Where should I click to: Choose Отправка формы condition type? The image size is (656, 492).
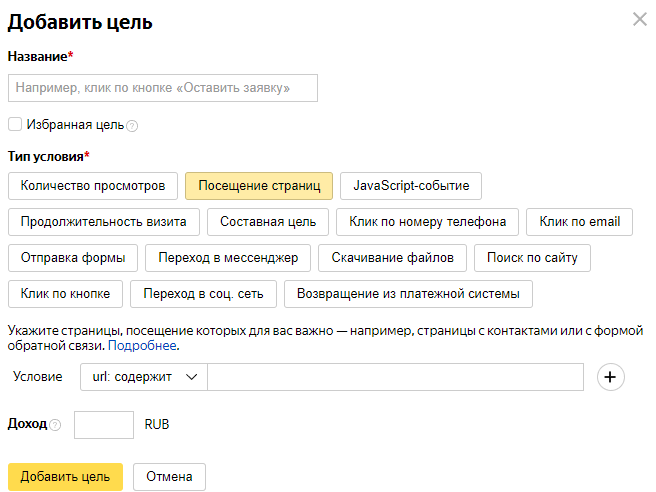pos(73,258)
